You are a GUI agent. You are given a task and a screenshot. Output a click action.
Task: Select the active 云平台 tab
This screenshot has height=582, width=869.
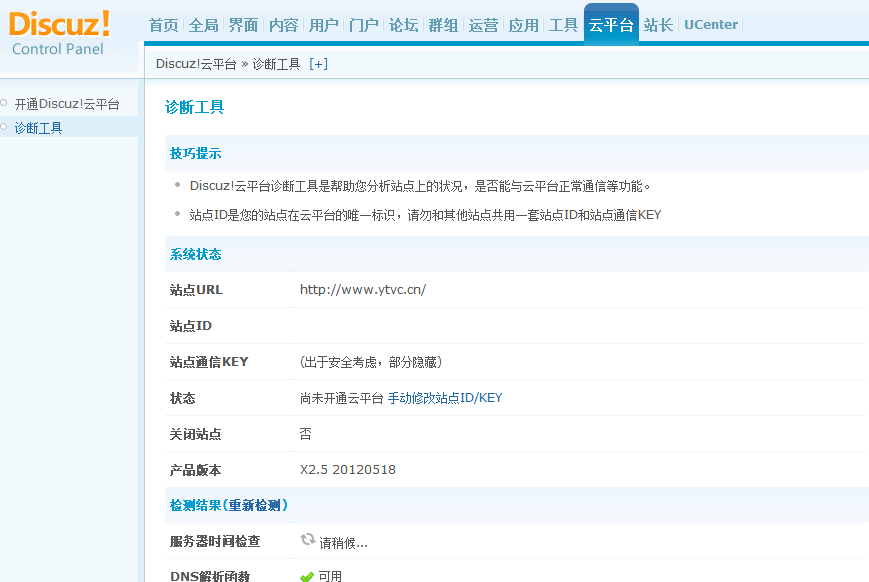(x=611, y=24)
